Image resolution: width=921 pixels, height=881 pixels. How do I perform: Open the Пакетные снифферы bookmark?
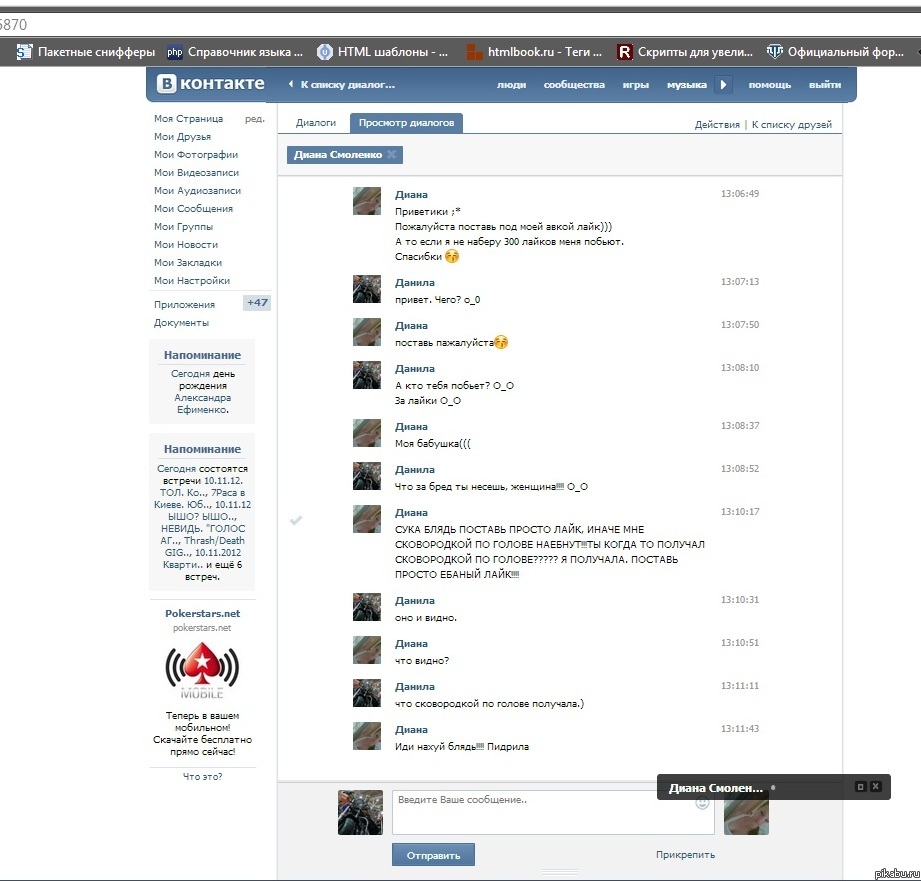point(86,52)
